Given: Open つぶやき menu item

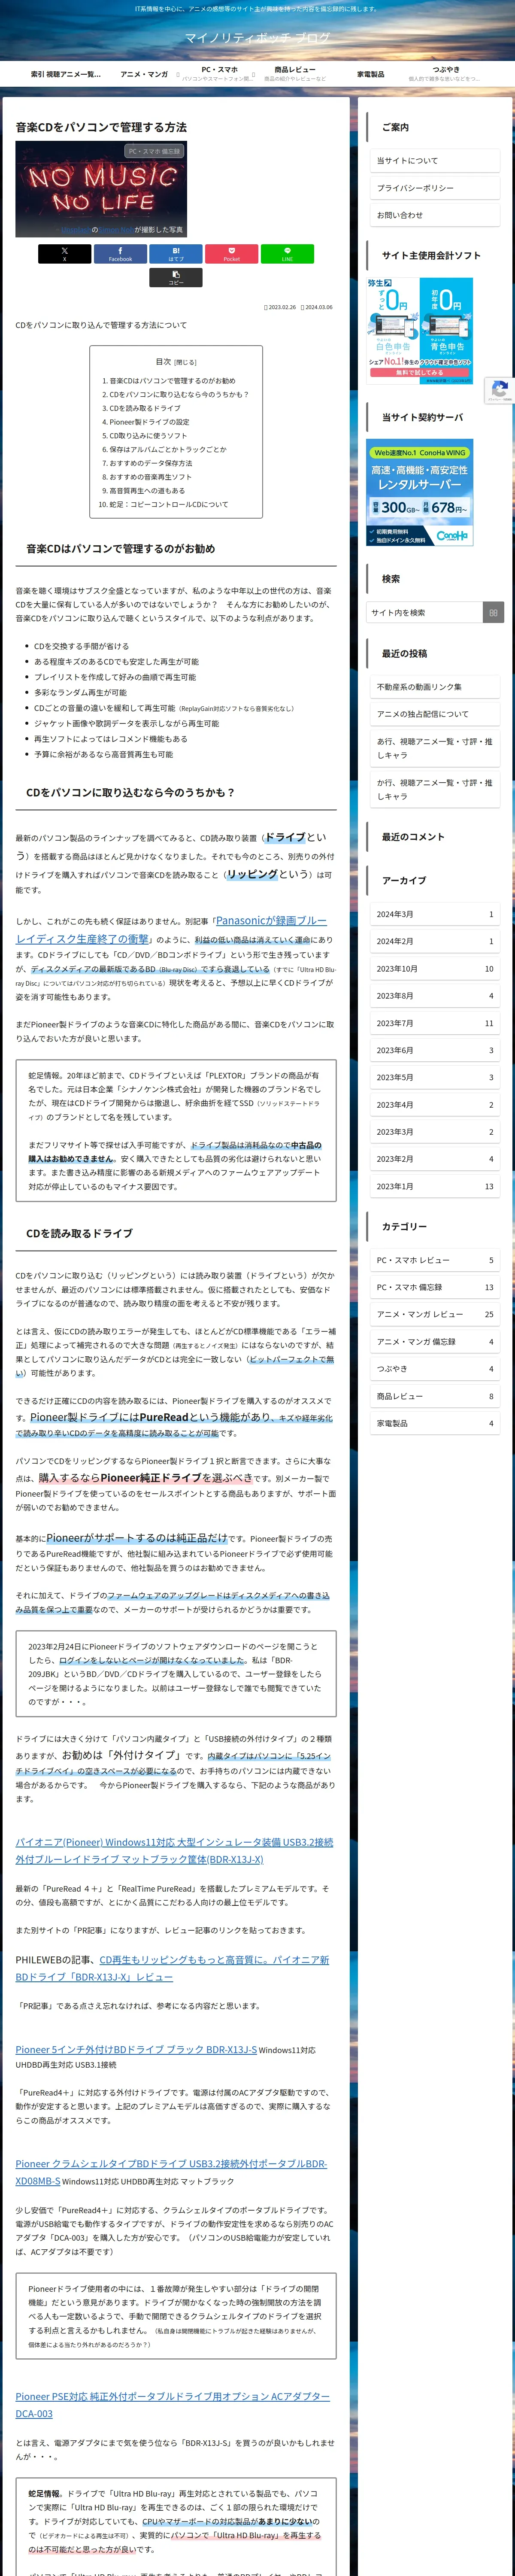Looking at the screenshot, I should tap(446, 74).
